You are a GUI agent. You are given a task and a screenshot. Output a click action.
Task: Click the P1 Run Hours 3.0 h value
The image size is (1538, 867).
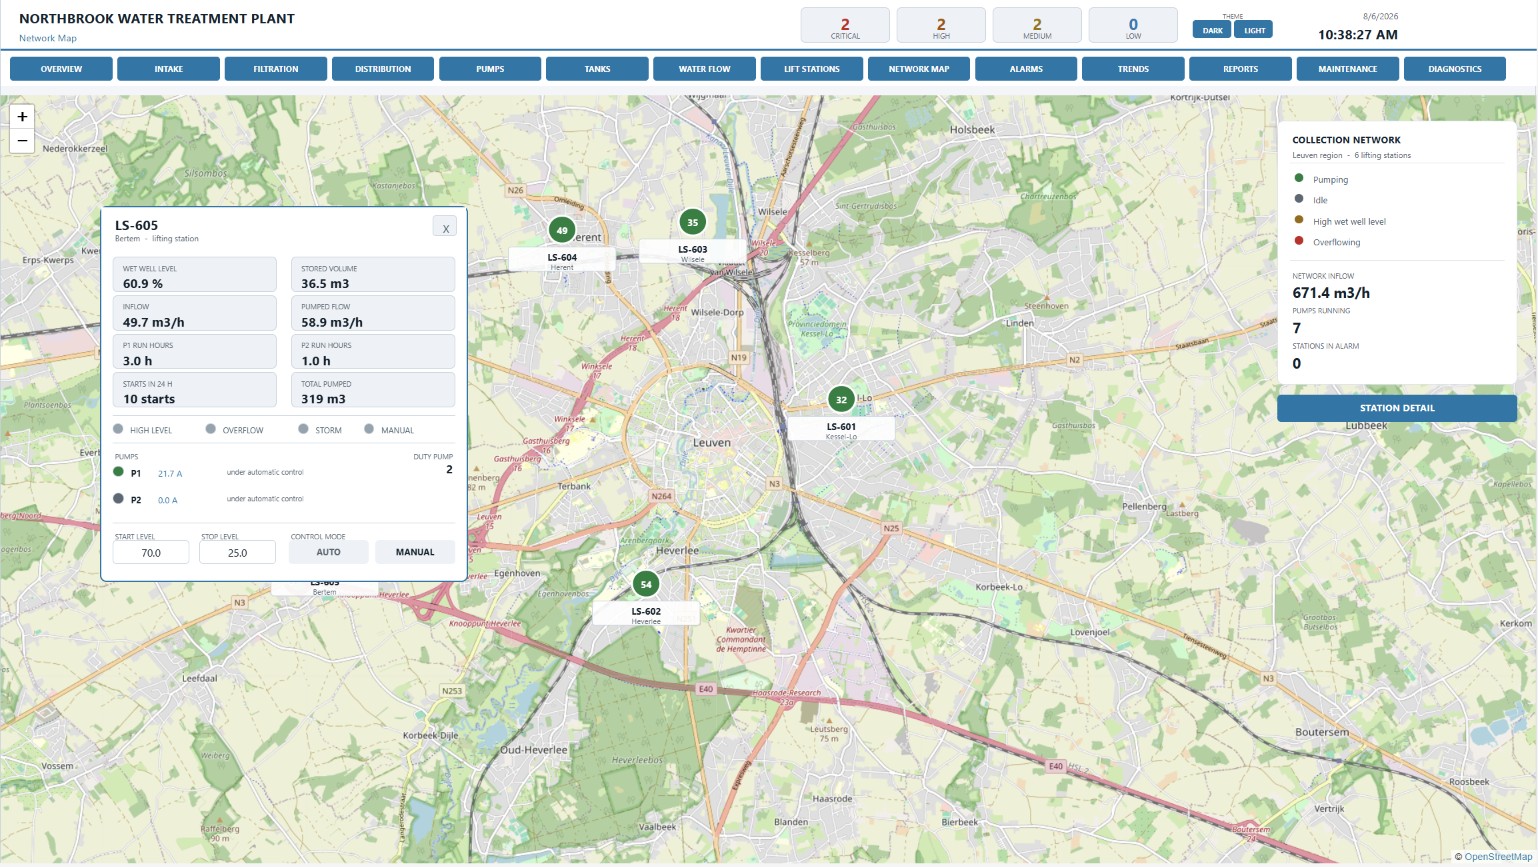pos(138,361)
